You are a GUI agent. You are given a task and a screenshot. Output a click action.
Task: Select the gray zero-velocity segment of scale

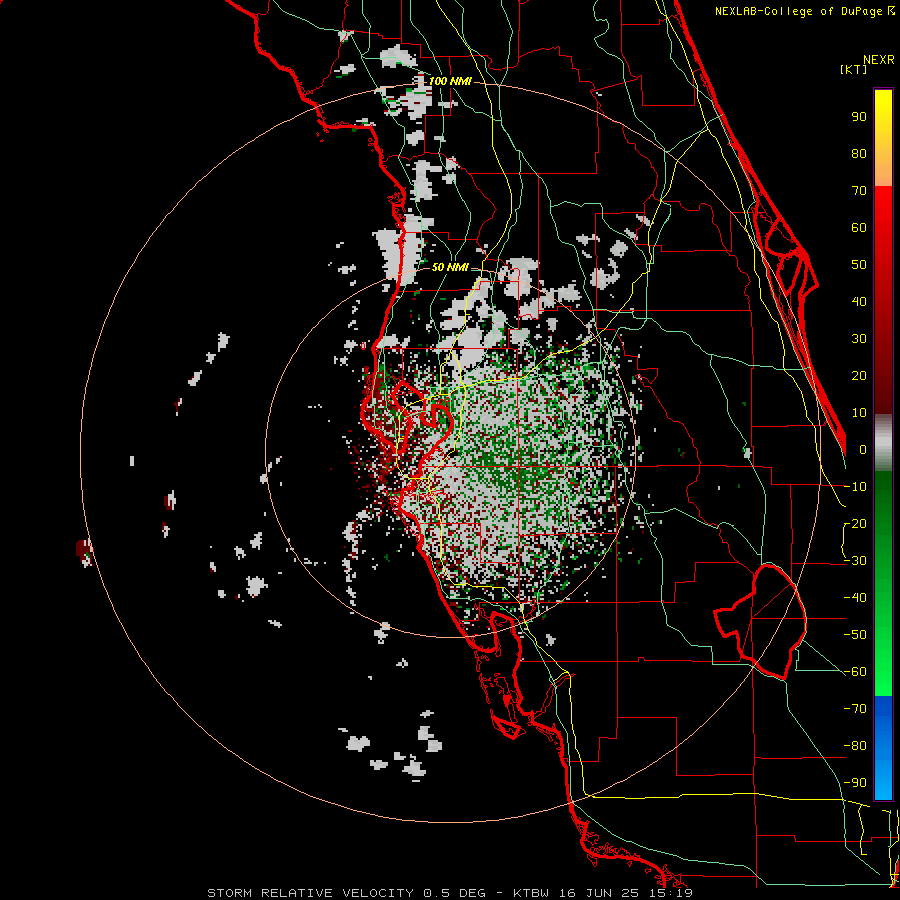(x=883, y=443)
